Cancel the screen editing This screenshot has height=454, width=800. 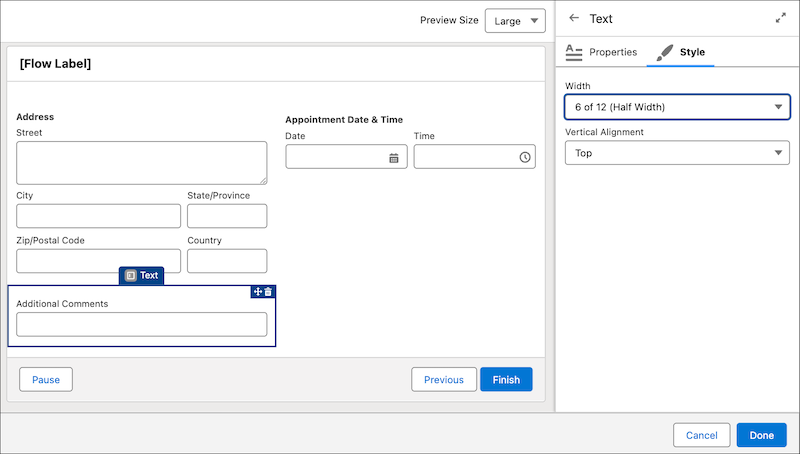click(702, 435)
